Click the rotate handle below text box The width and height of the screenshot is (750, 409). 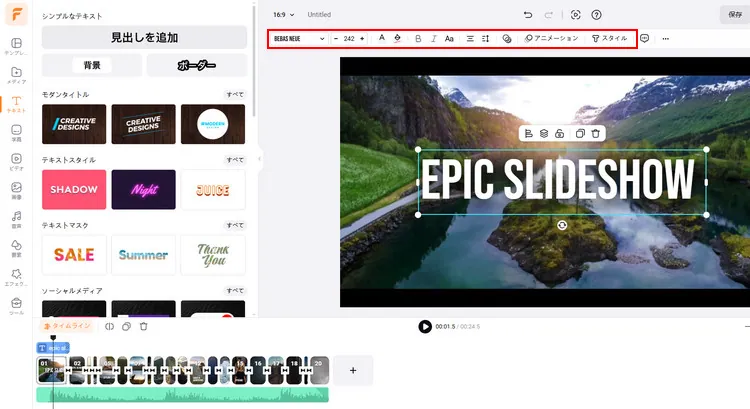(x=562, y=225)
